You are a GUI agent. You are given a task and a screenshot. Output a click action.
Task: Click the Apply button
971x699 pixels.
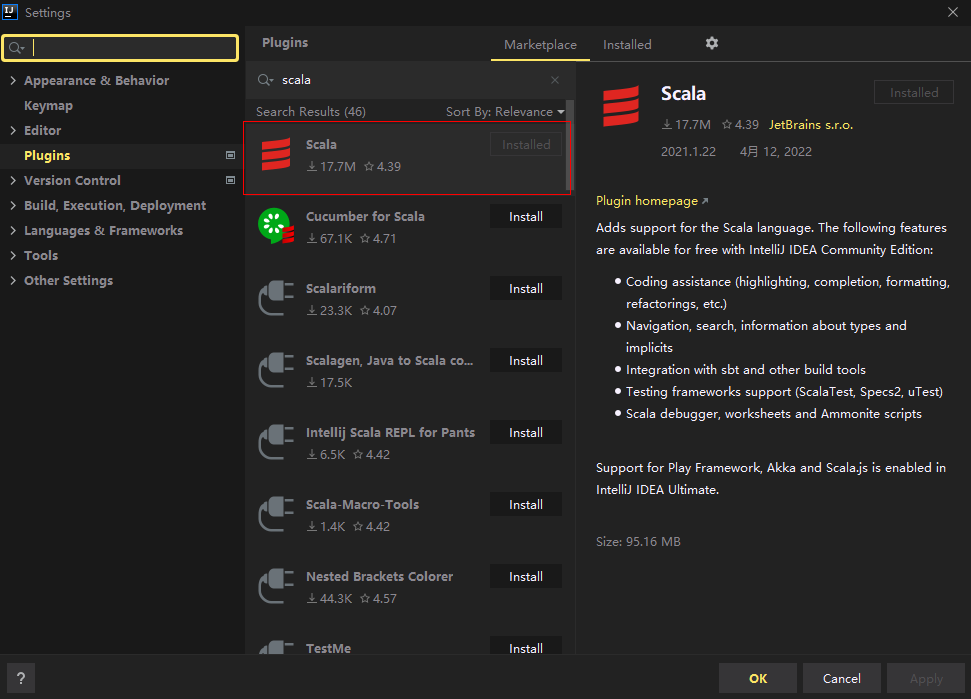point(926,678)
